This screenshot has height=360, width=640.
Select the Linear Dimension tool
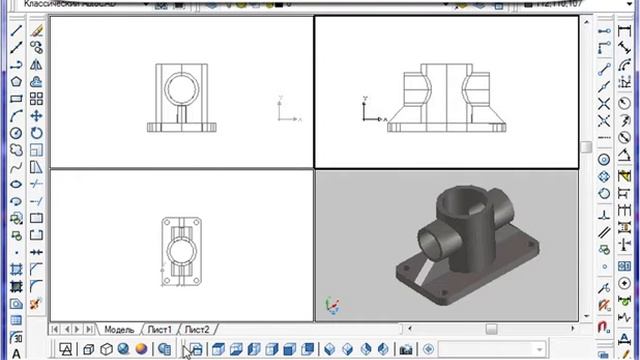click(x=624, y=31)
